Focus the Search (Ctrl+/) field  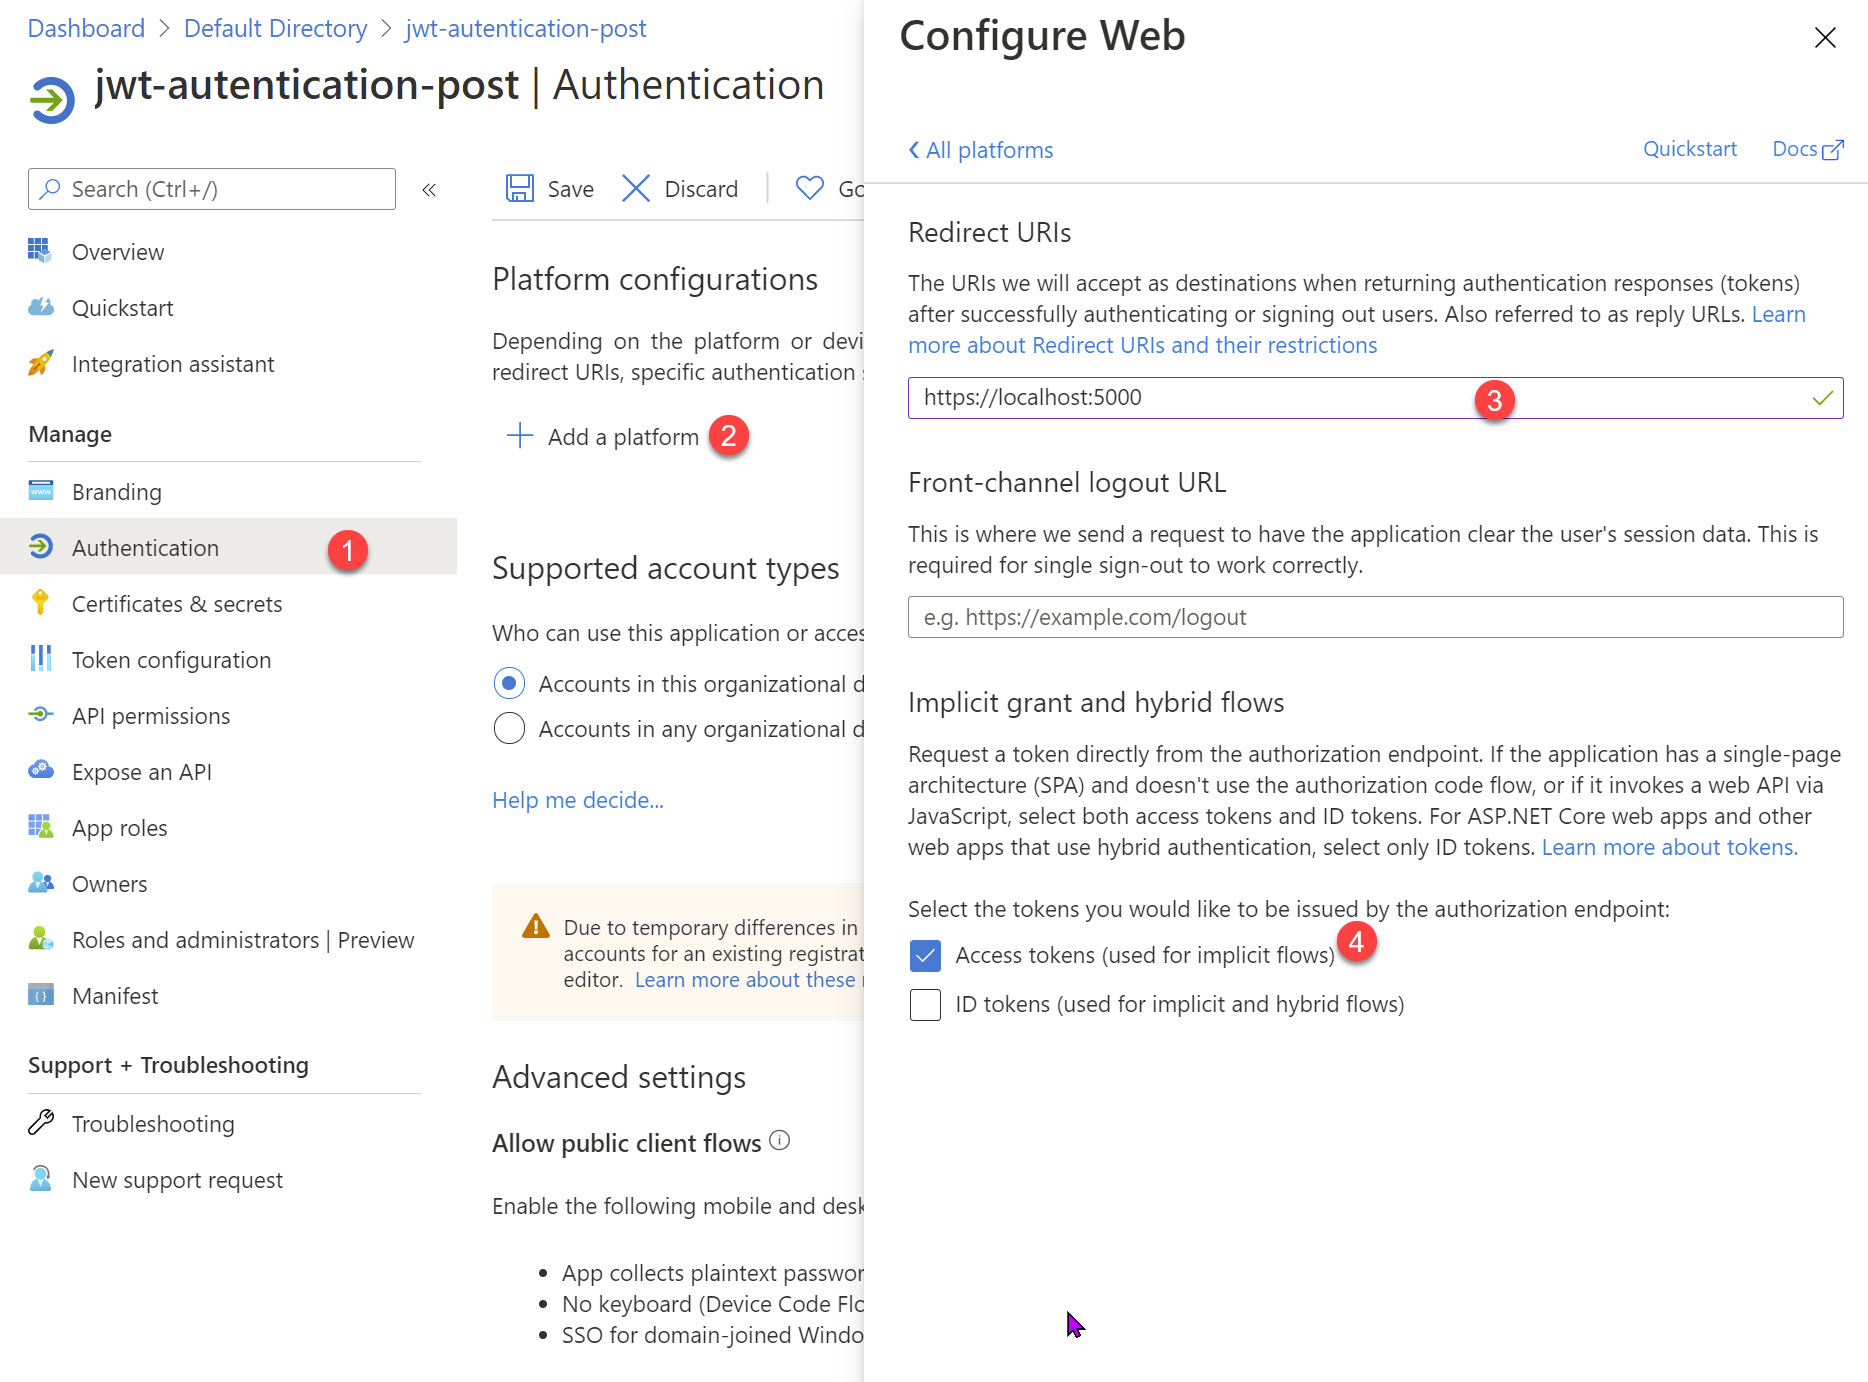[x=212, y=189]
